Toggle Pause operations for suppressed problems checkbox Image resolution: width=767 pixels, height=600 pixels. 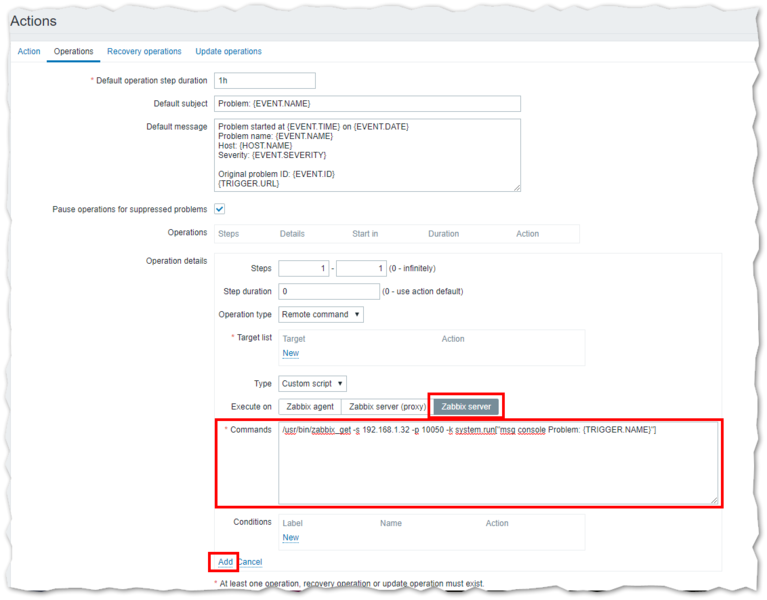tap(220, 209)
